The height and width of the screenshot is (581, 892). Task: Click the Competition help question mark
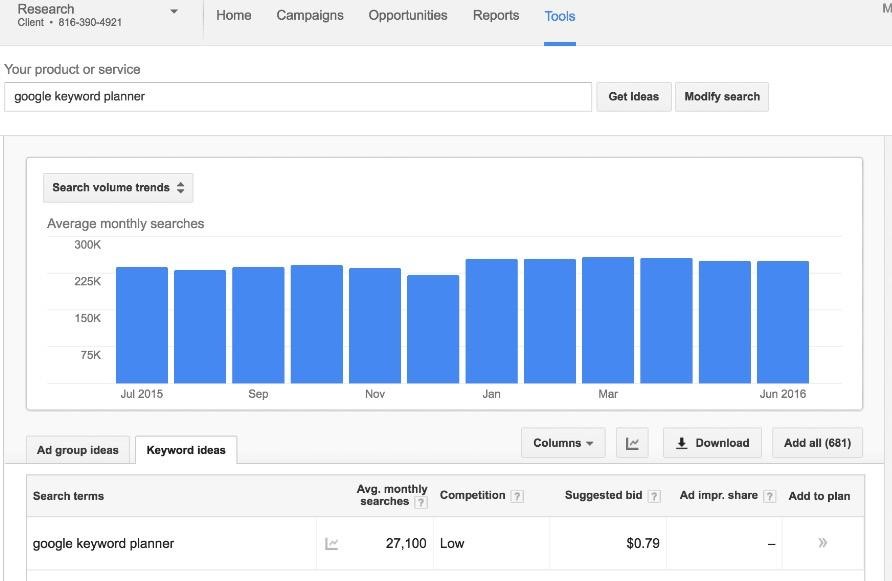pos(517,496)
